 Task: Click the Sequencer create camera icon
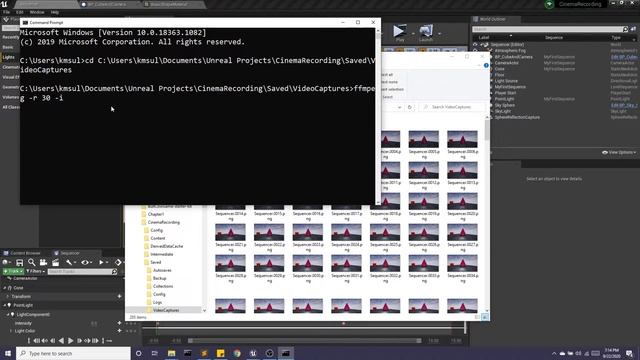coord(43,262)
